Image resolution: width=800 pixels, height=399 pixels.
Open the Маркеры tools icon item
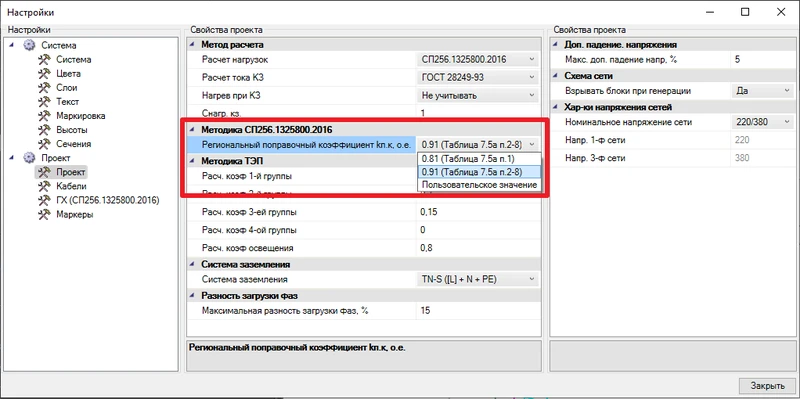coord(44,214)
